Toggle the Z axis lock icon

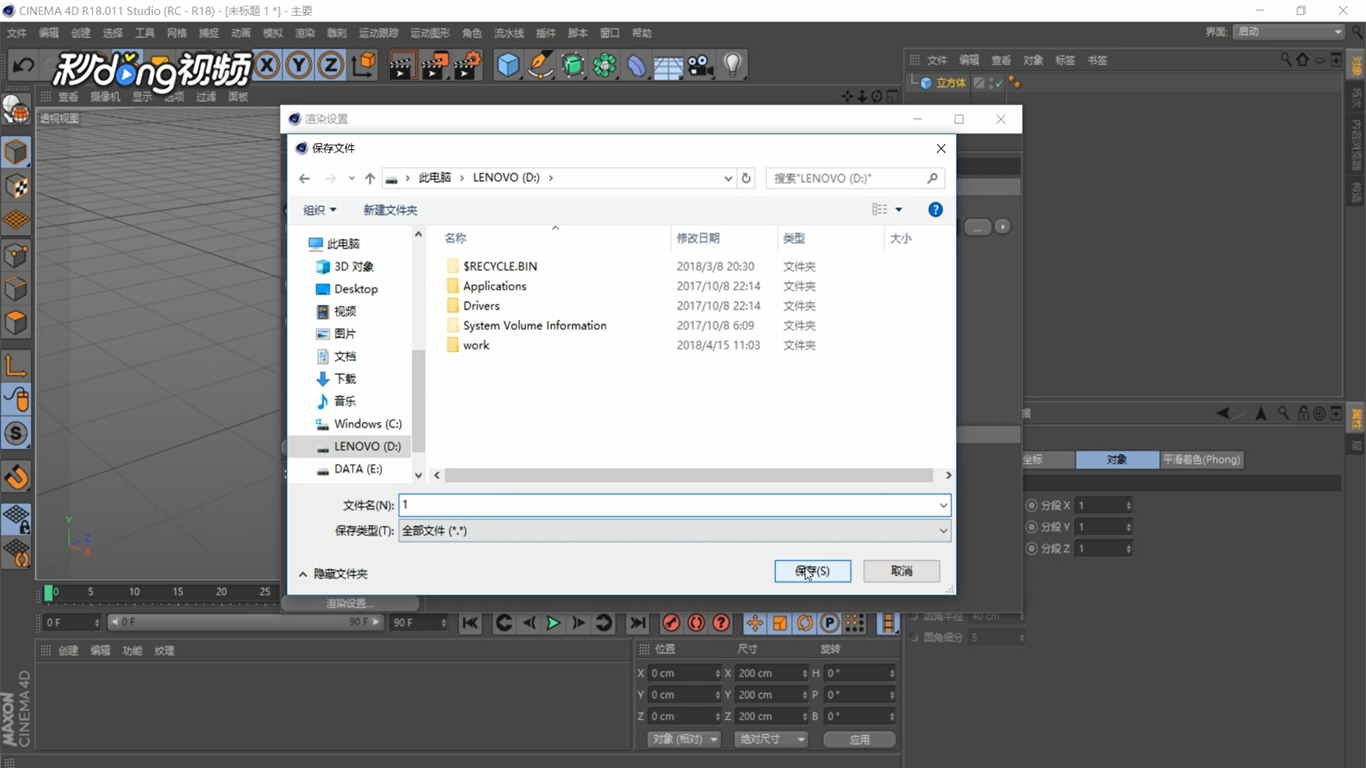tap(331, 66)
